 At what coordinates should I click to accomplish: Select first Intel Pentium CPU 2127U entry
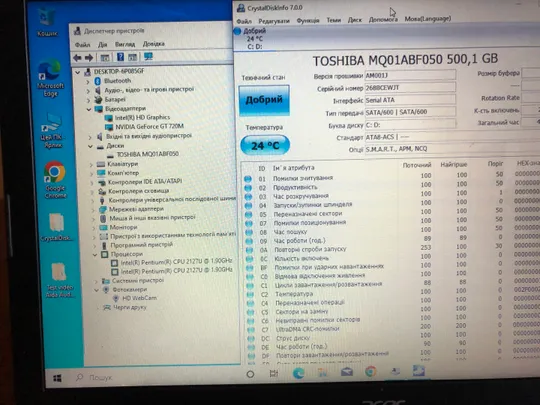click(176, 262)
